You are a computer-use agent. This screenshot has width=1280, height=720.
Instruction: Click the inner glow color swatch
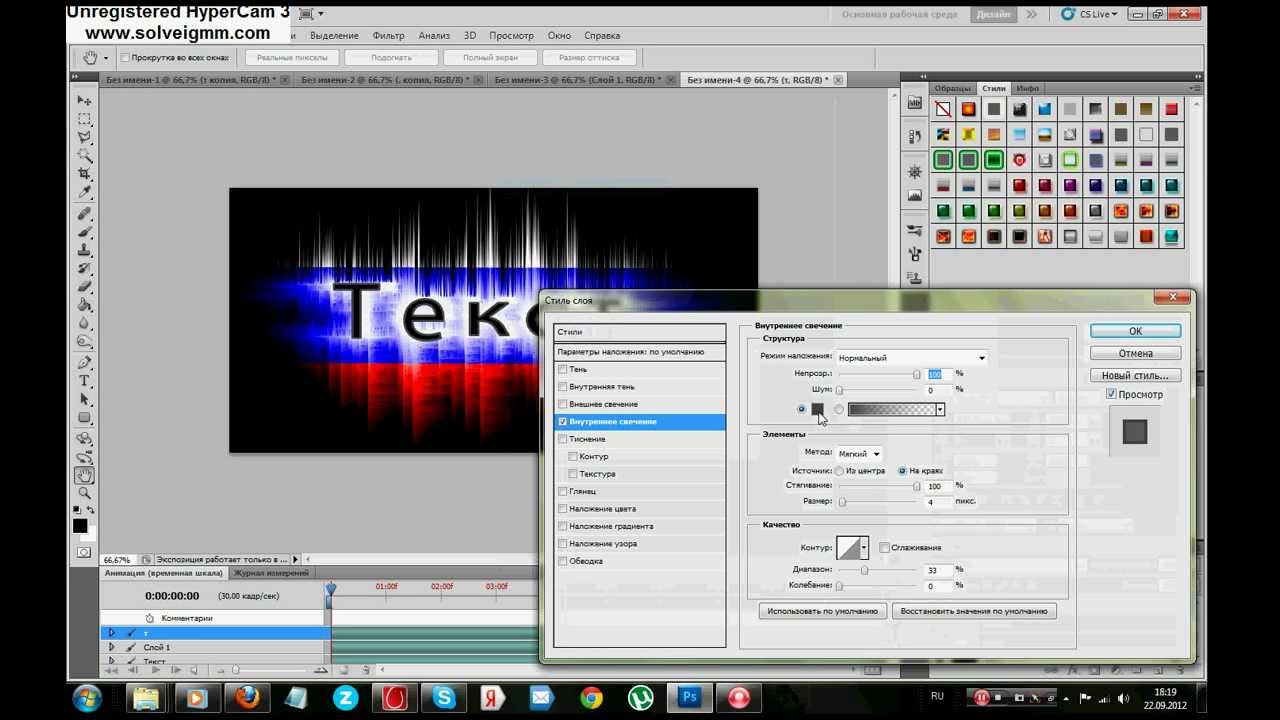[817, 409]
